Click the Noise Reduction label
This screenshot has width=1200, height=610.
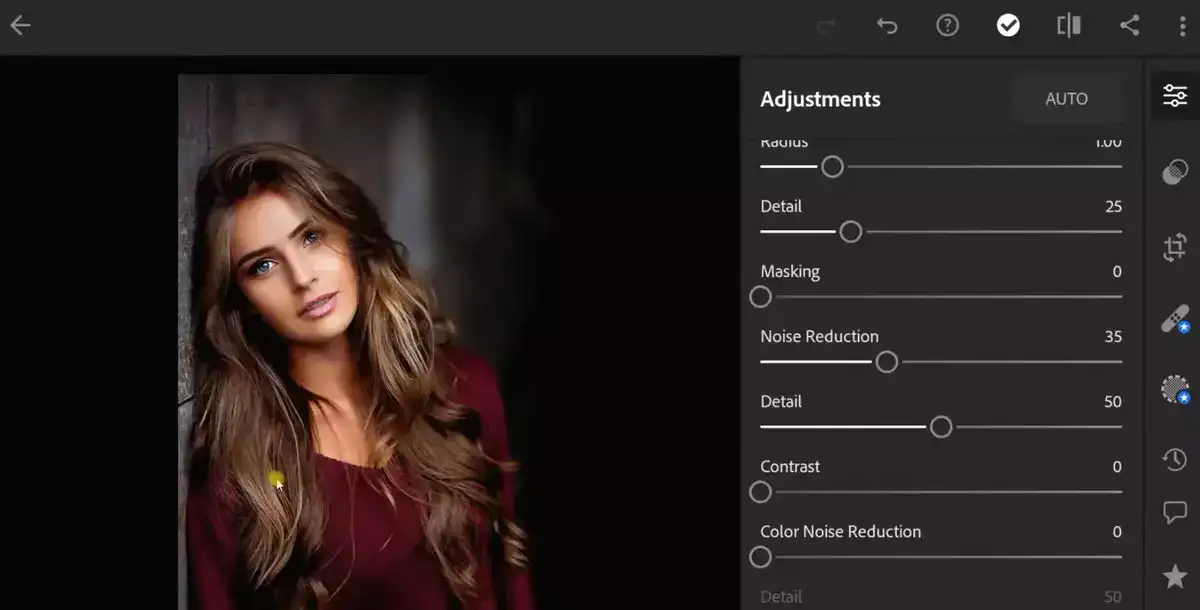tap(819, 337)
